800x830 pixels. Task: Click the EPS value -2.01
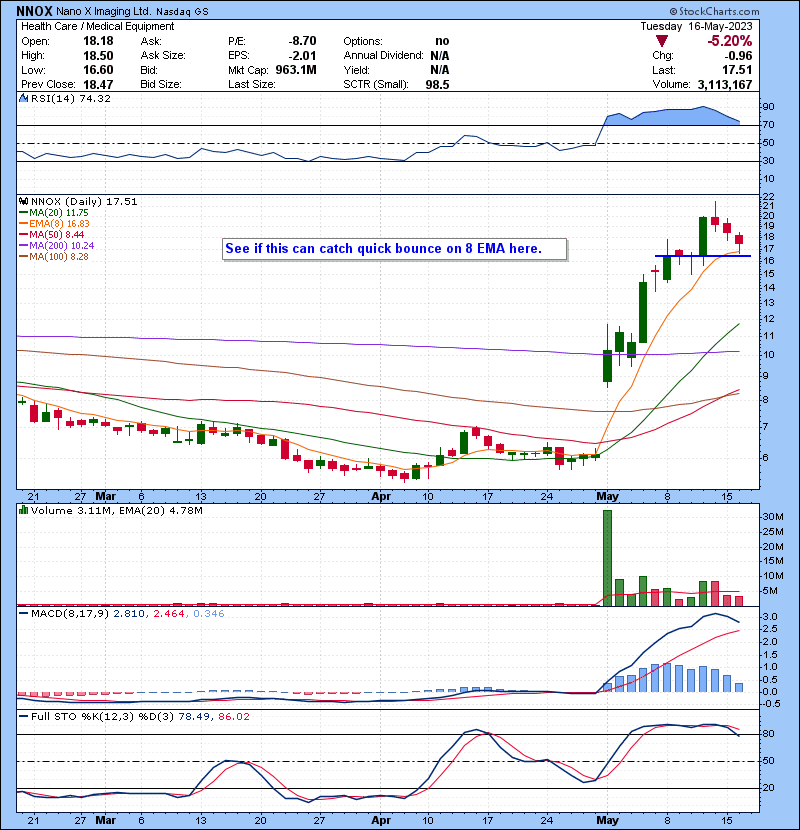pos(302,56)
